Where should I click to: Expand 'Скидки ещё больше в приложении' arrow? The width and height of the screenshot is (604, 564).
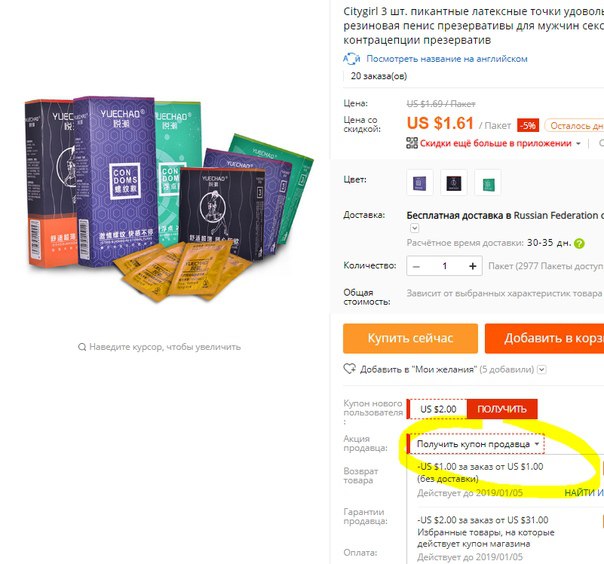point(578,143)
